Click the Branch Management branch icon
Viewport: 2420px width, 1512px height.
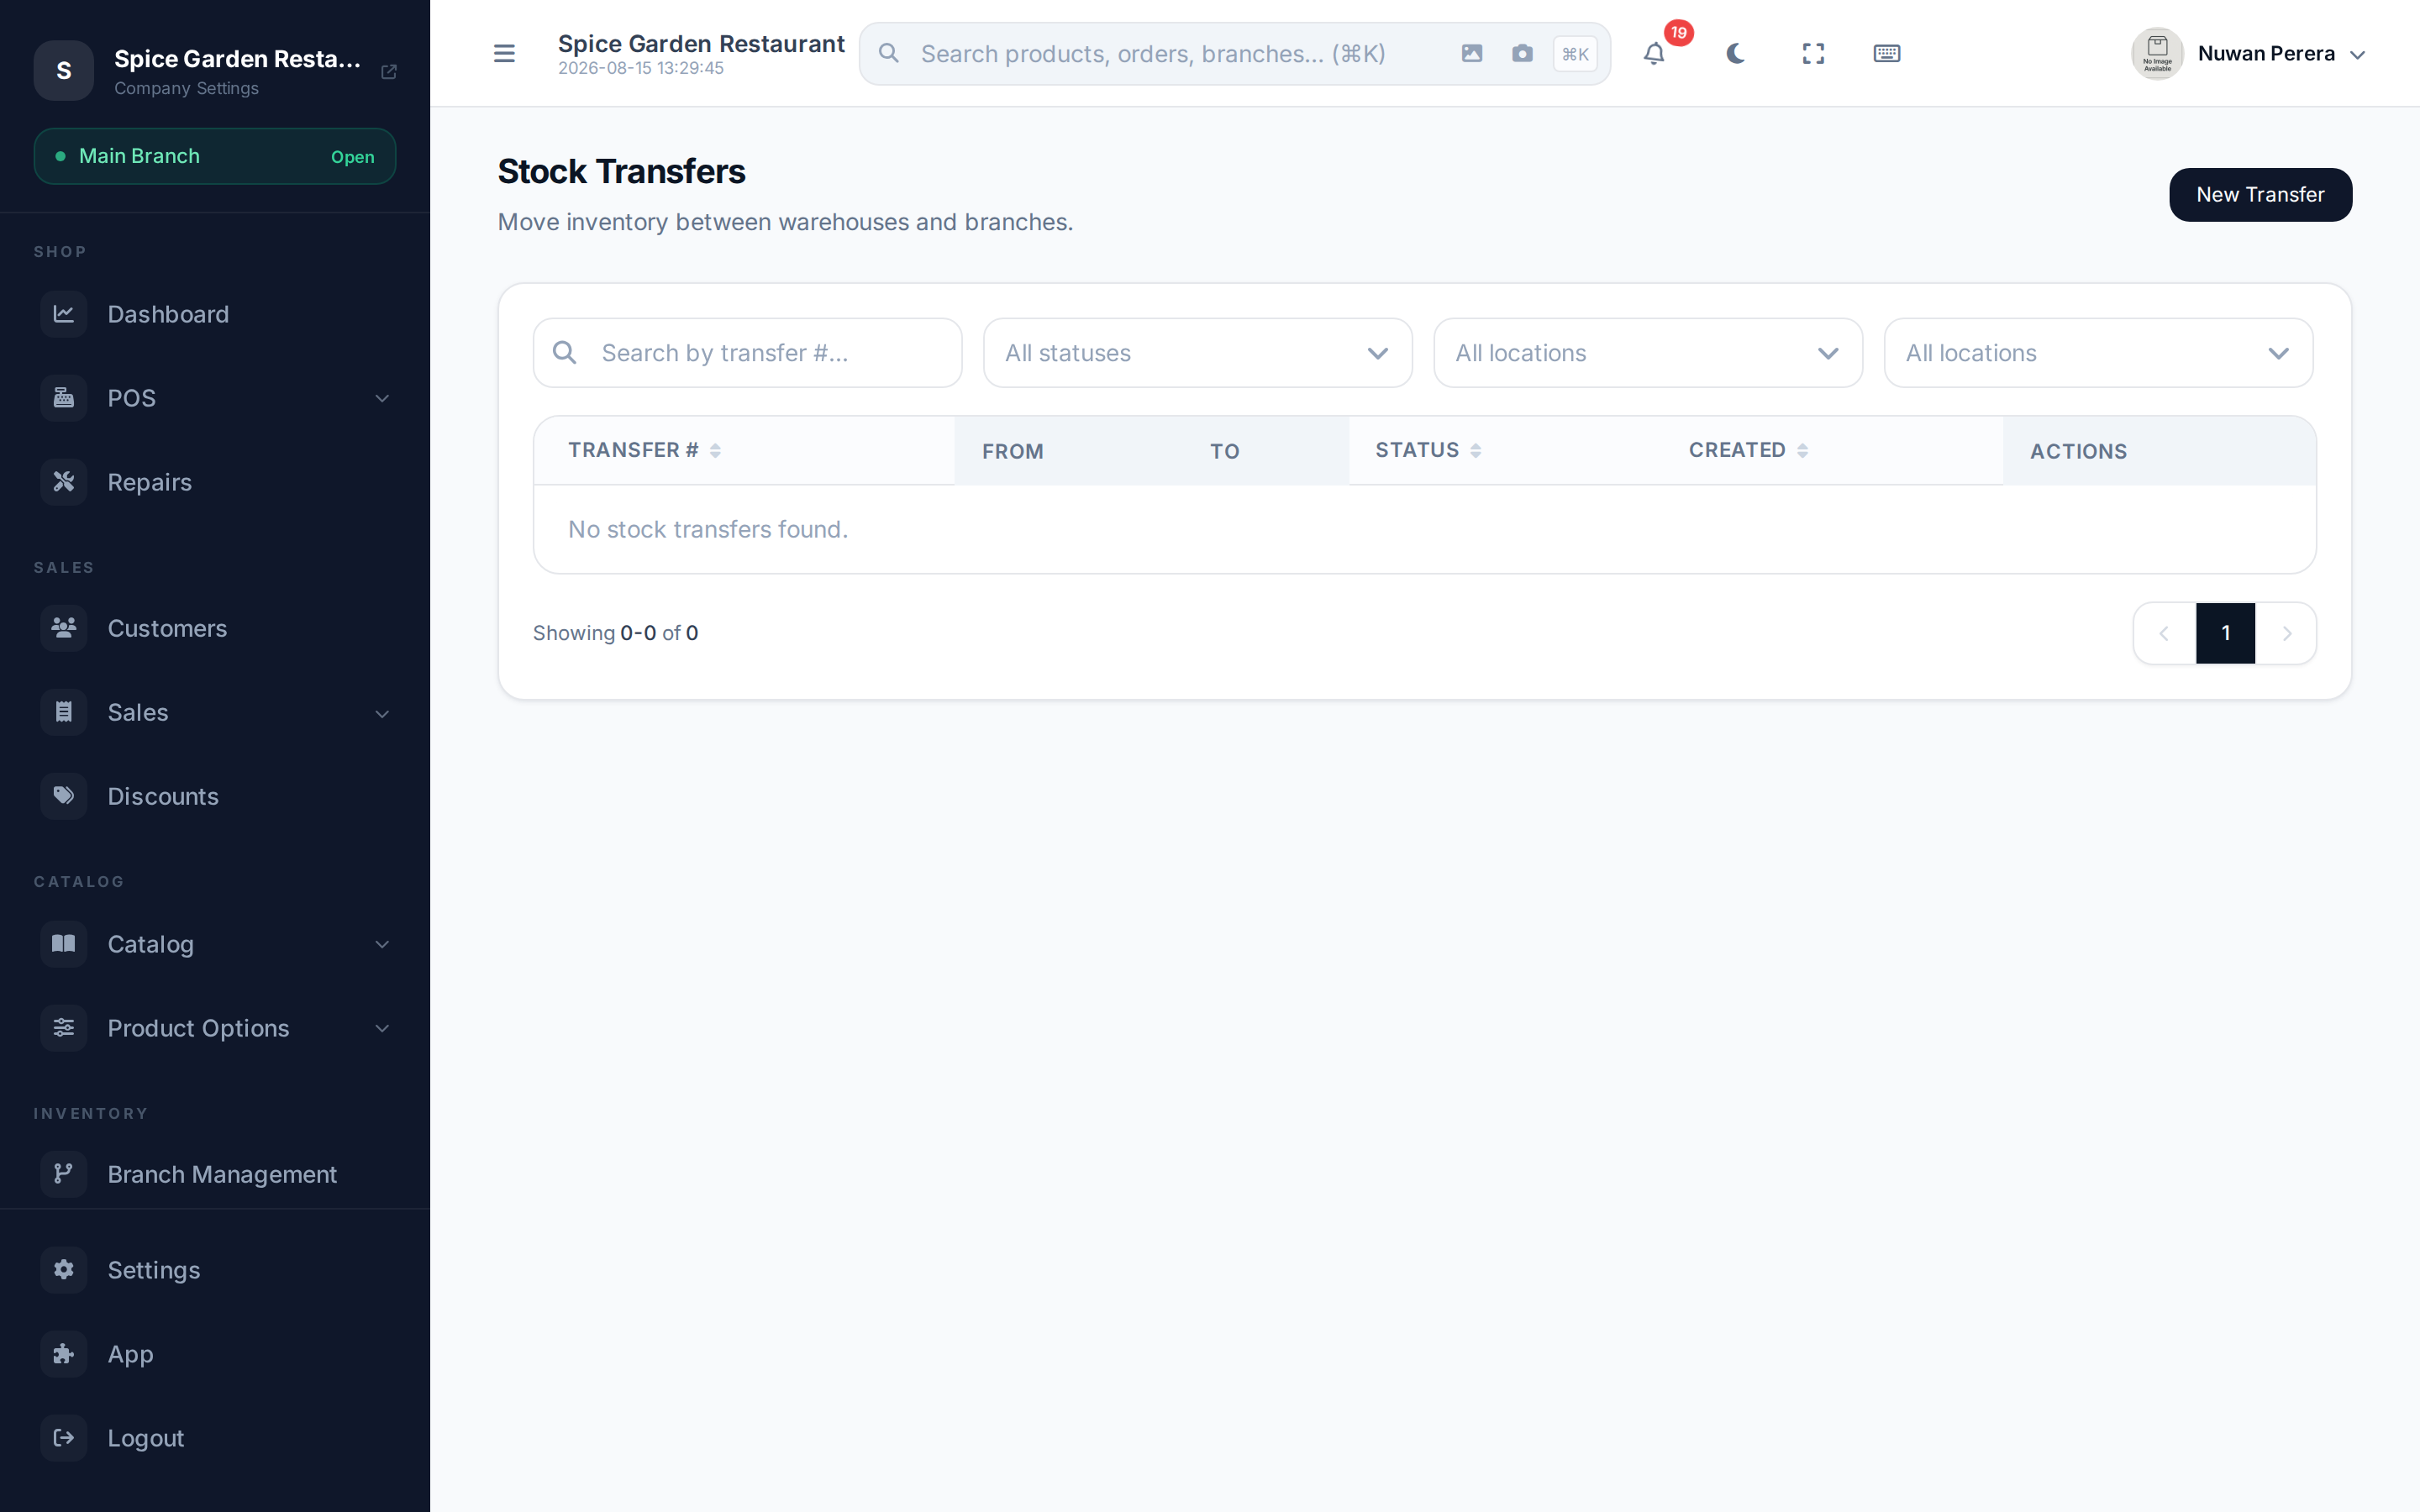(x=64, y=1174)
